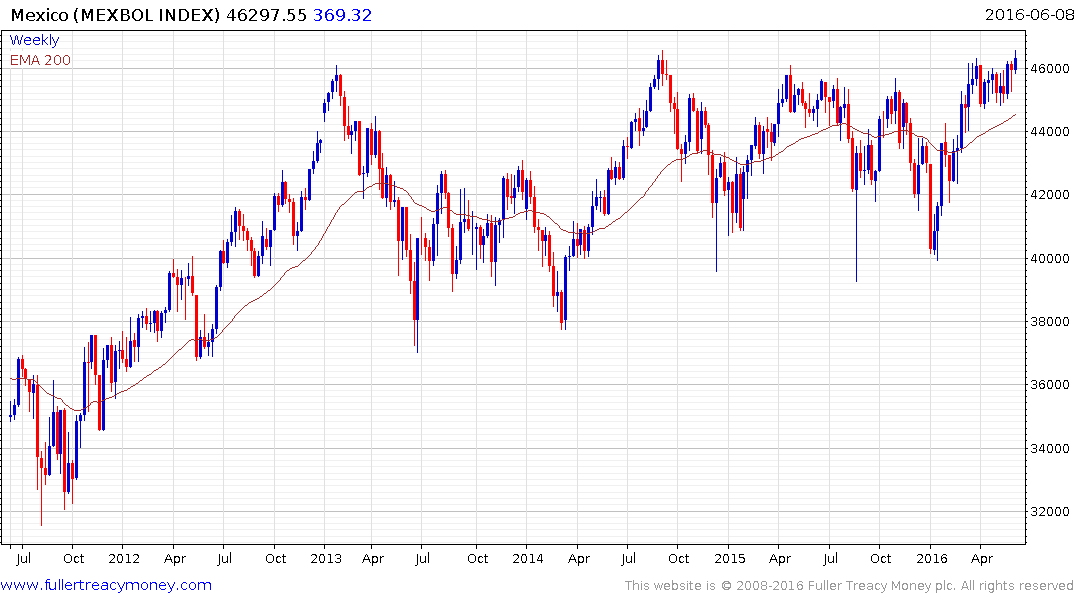Click the date 2016-06-08
Viewport: 1075px width, 600px height.
pos(1029,14)
